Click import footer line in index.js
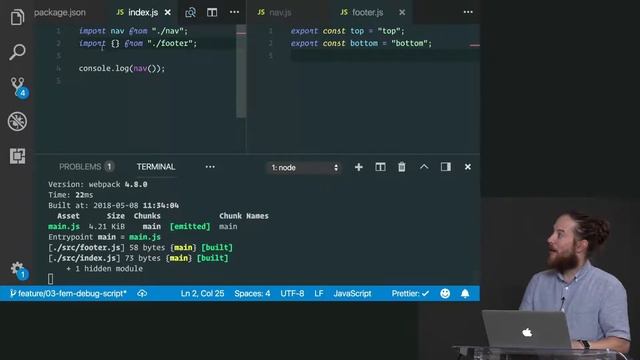The image size is (640, 360). pyautogui.click(x=138, y=43)
